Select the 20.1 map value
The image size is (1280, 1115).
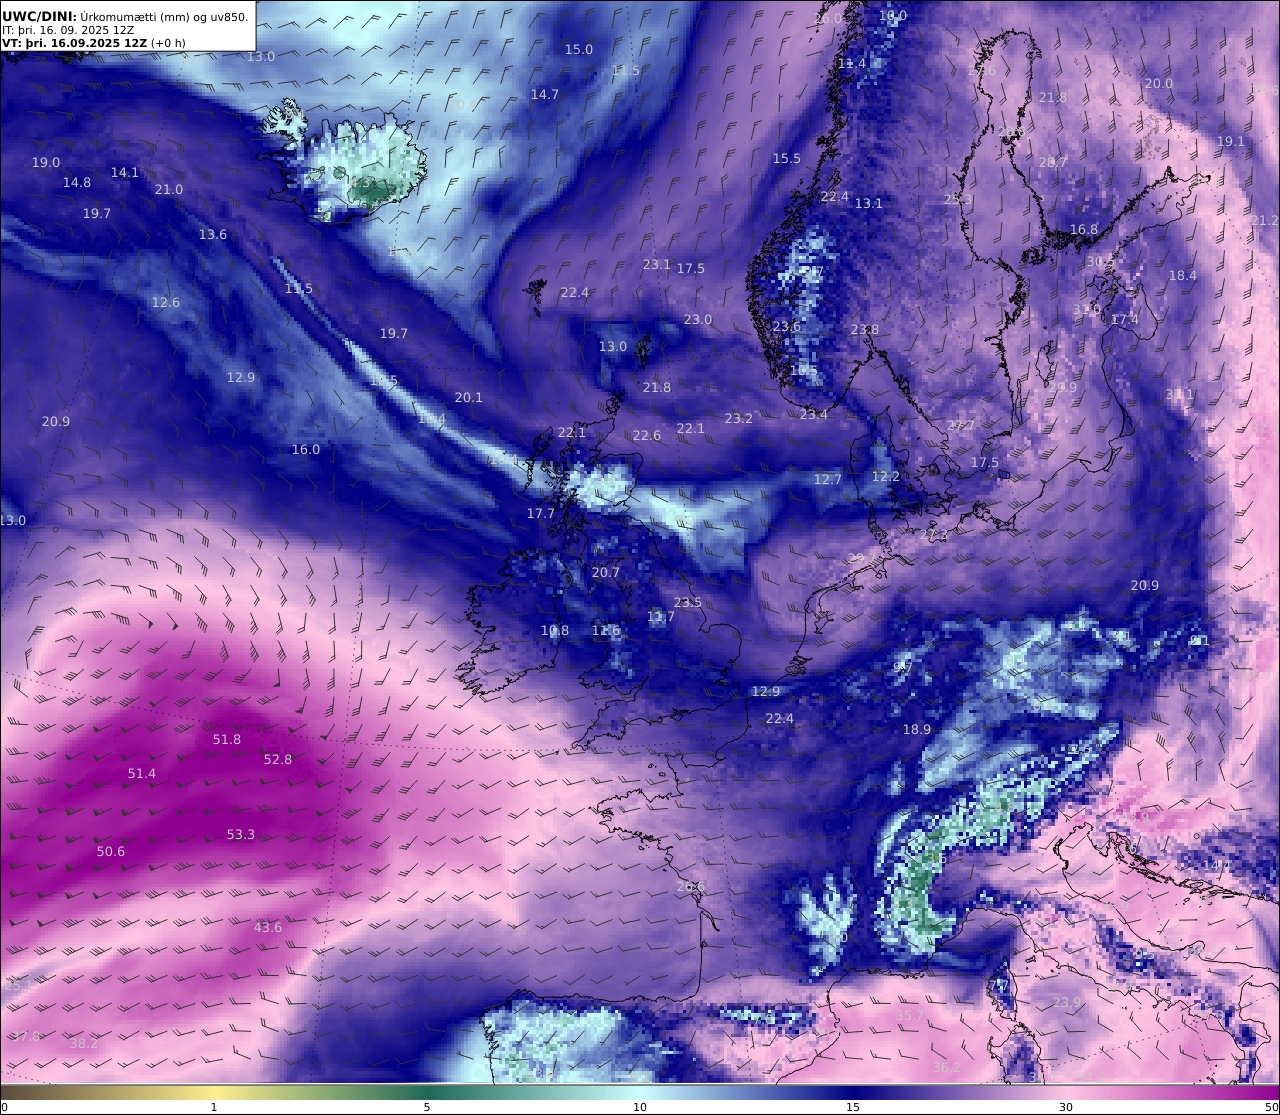coord(469,397)
